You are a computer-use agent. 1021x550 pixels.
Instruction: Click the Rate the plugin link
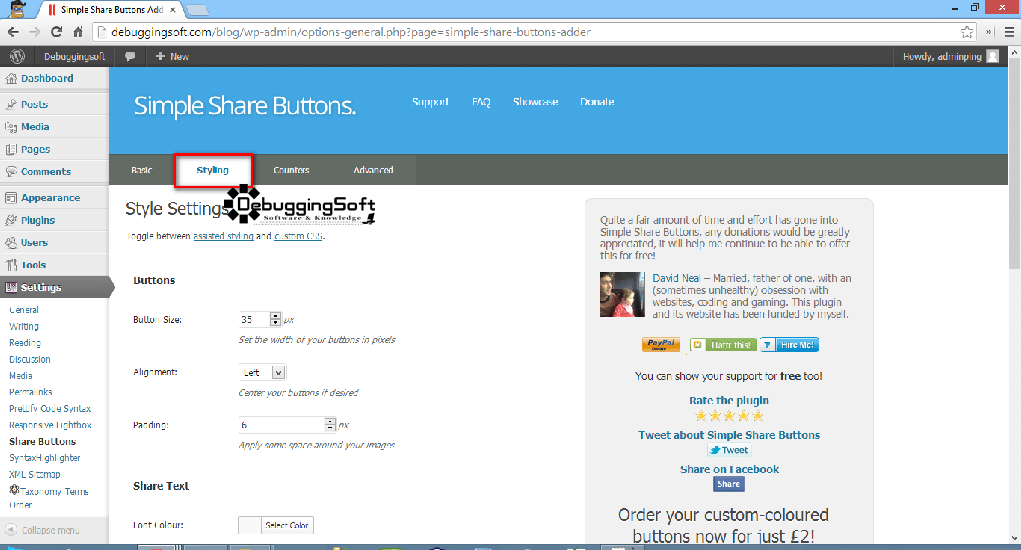[729, 400]
